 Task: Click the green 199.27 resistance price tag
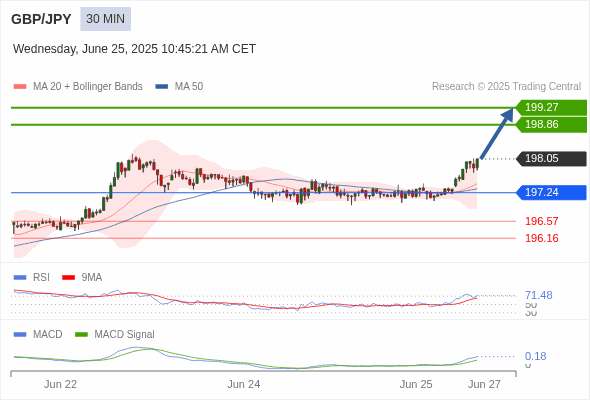tap(551, 107)
